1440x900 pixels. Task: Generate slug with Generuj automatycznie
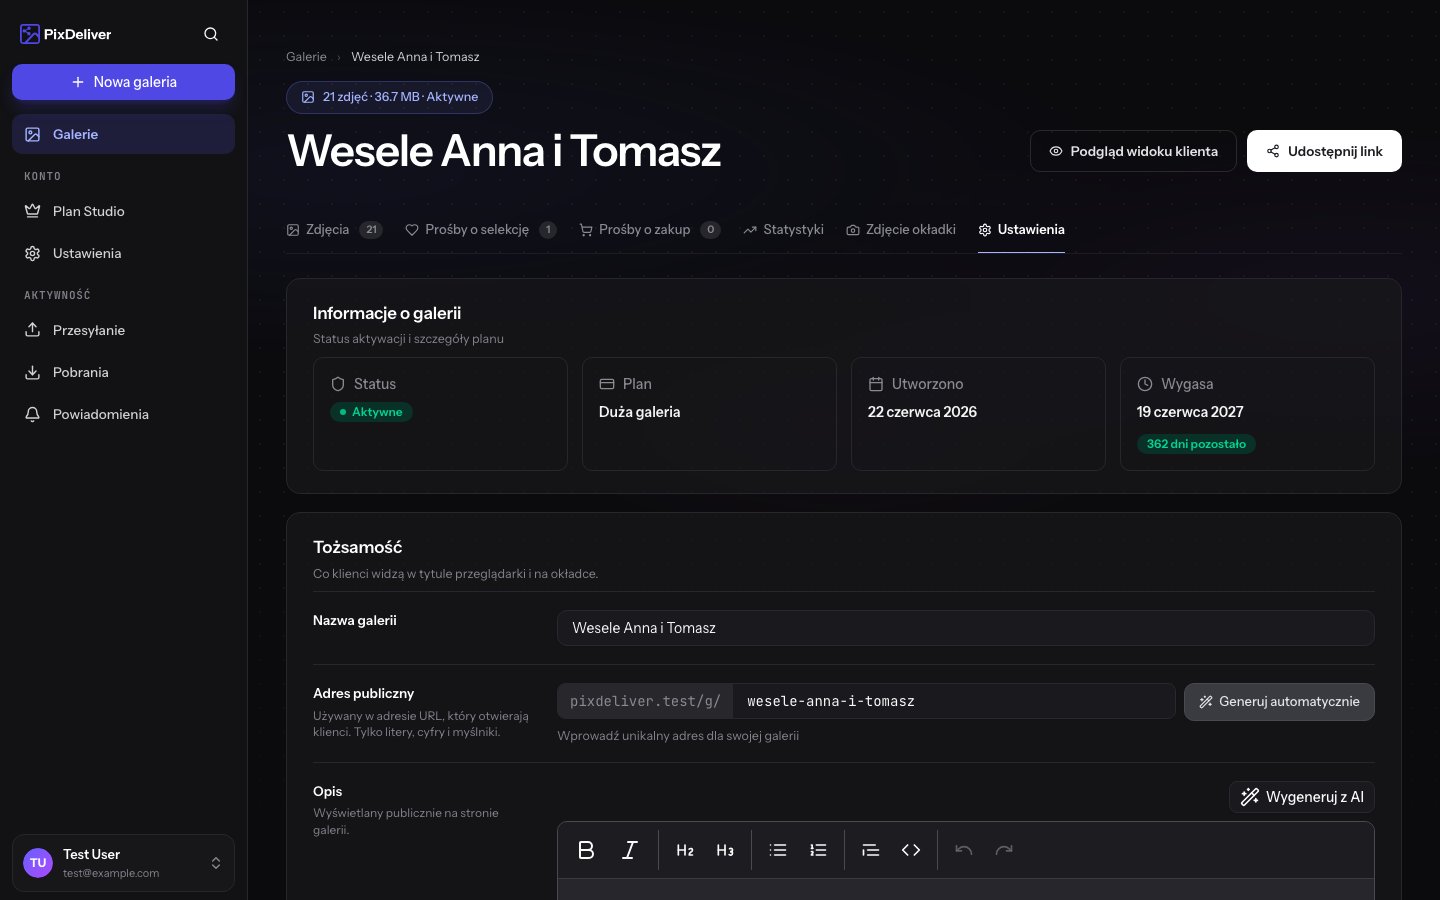click(x=1279, y=701)
